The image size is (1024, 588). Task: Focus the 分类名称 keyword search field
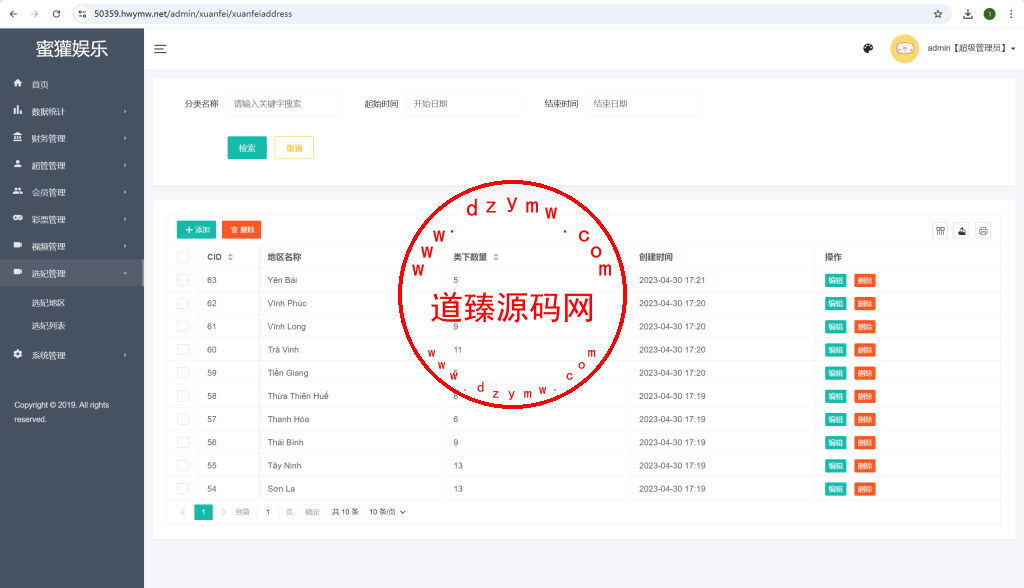284,104
